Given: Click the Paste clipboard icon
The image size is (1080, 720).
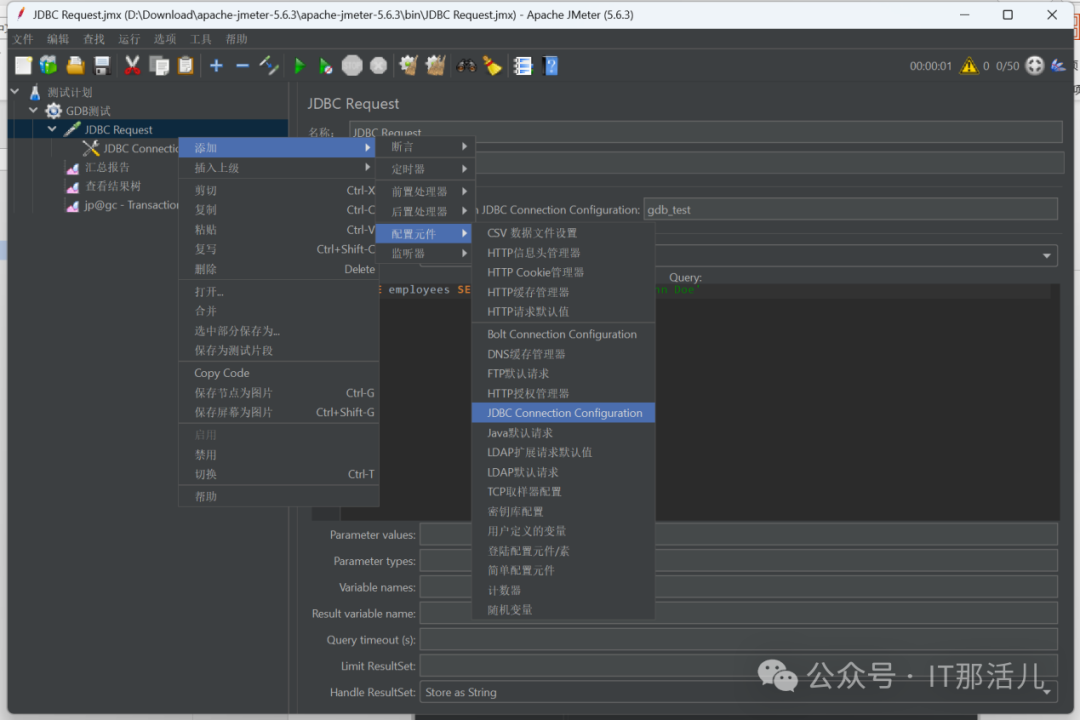Looking at the screenshot, I should (186, 65).
